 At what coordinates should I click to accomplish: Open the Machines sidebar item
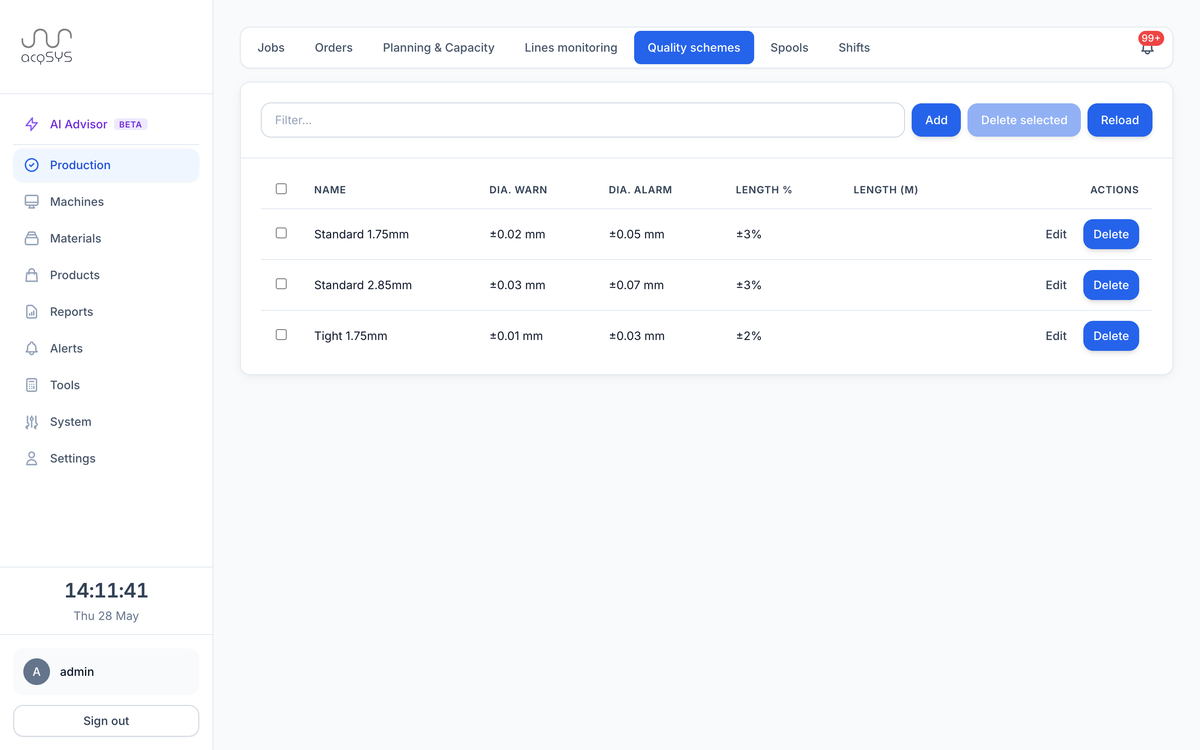coord(106,202)
